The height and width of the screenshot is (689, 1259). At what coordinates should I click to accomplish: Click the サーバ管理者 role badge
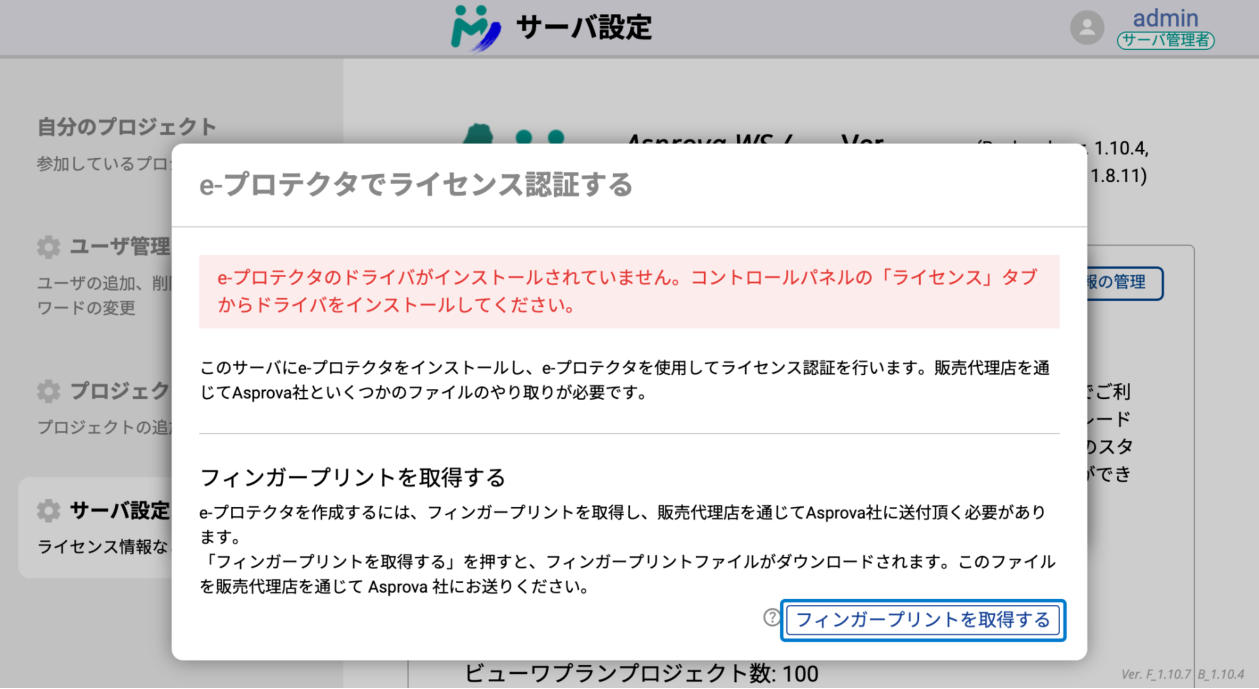point(1166,41)
